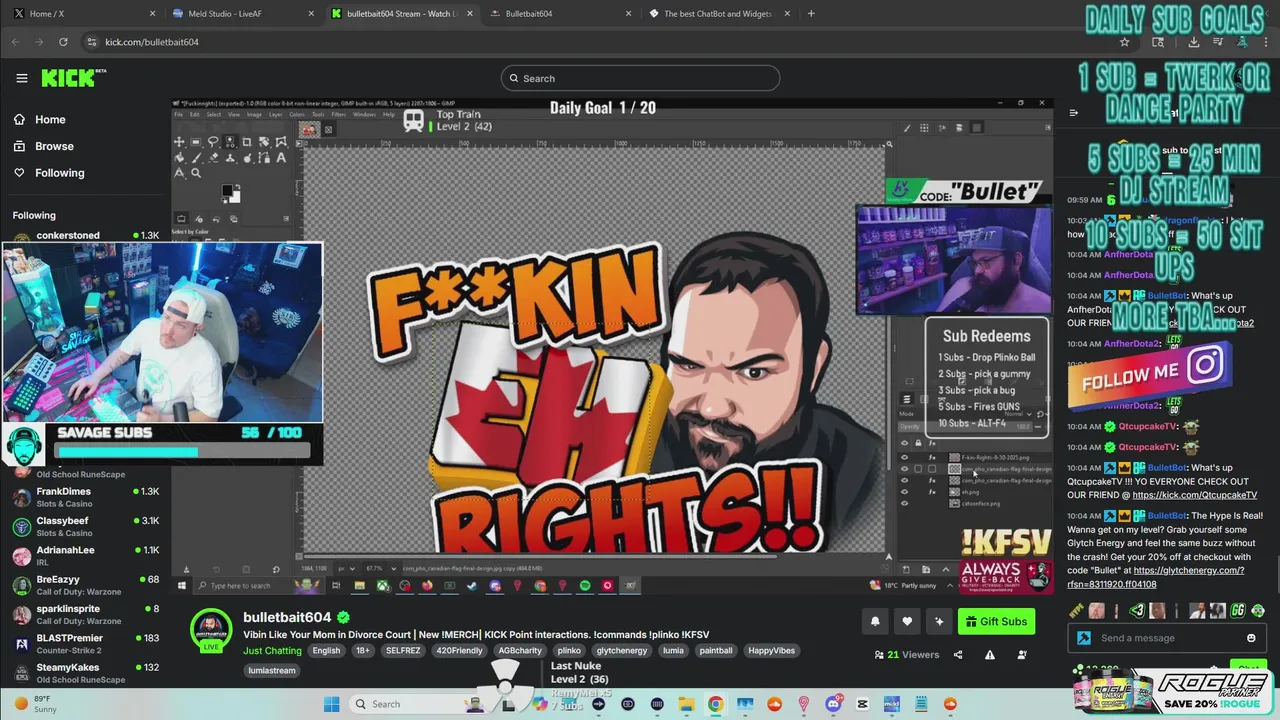
Task: Share the stream with share icon
Action: pos(958,655)
